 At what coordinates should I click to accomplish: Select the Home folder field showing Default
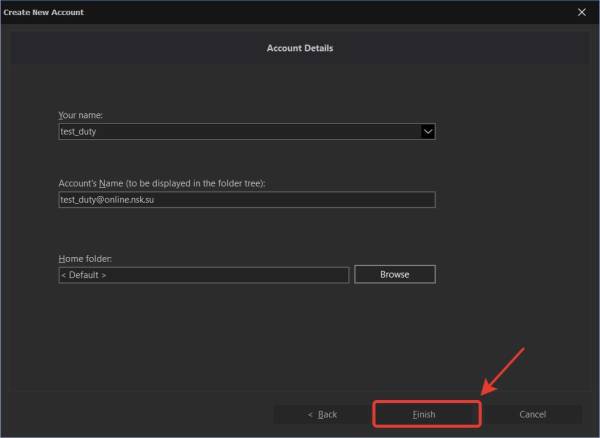pos(204,274)
